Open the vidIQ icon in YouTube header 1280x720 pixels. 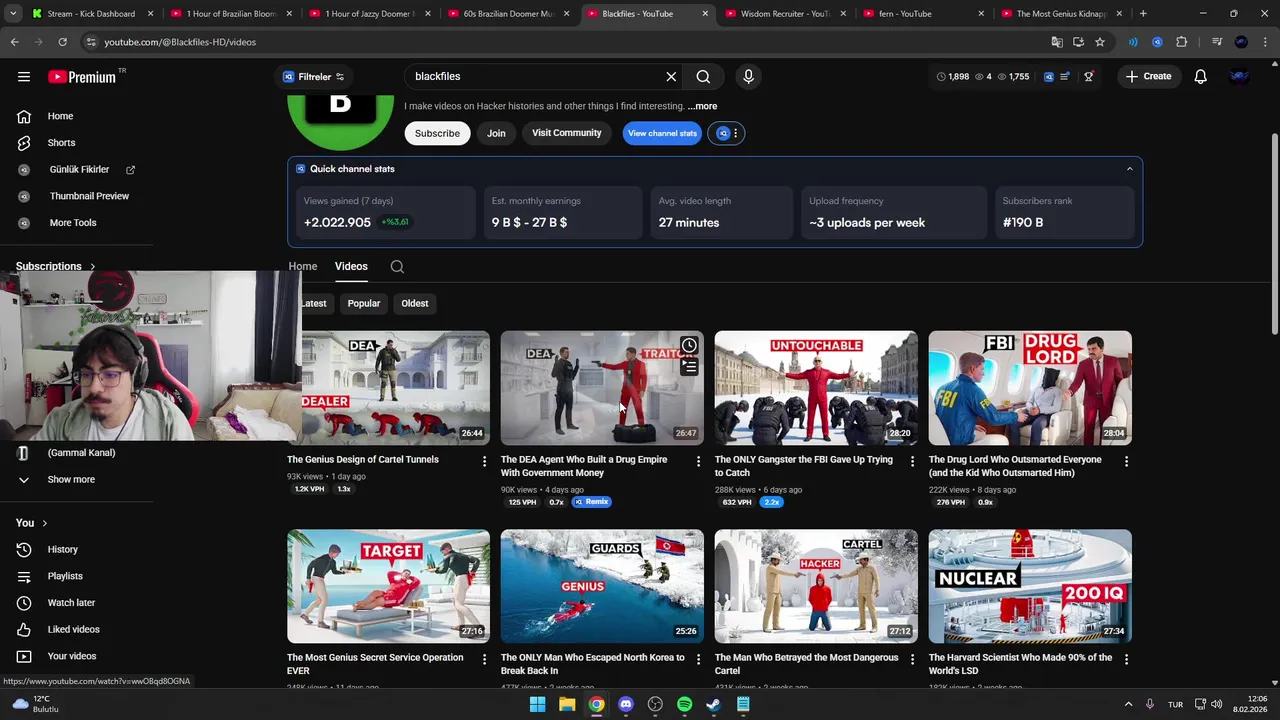[1048, 76]
